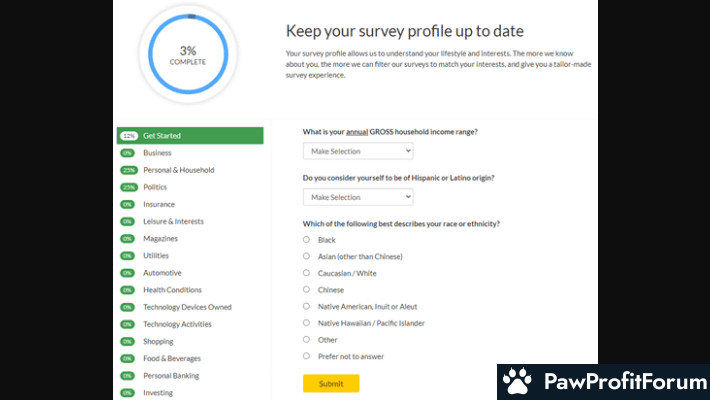Click the yellow Submit button
The width and height of the screenshot is (710, 400).
point(331,383)
